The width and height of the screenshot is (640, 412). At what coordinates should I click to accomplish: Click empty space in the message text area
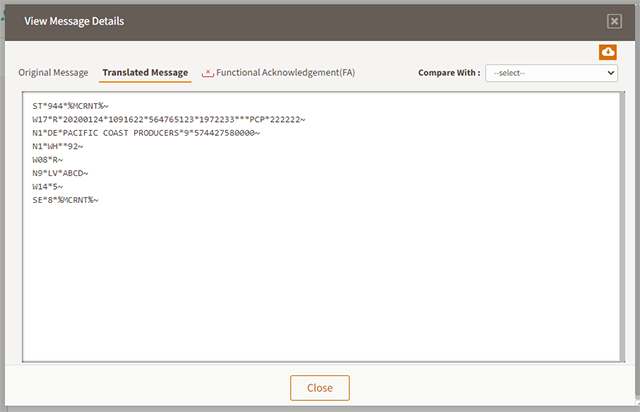(320, 290)
